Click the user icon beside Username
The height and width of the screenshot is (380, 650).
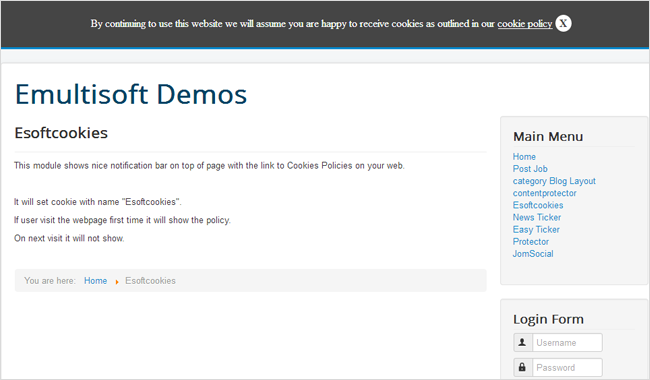523,343
